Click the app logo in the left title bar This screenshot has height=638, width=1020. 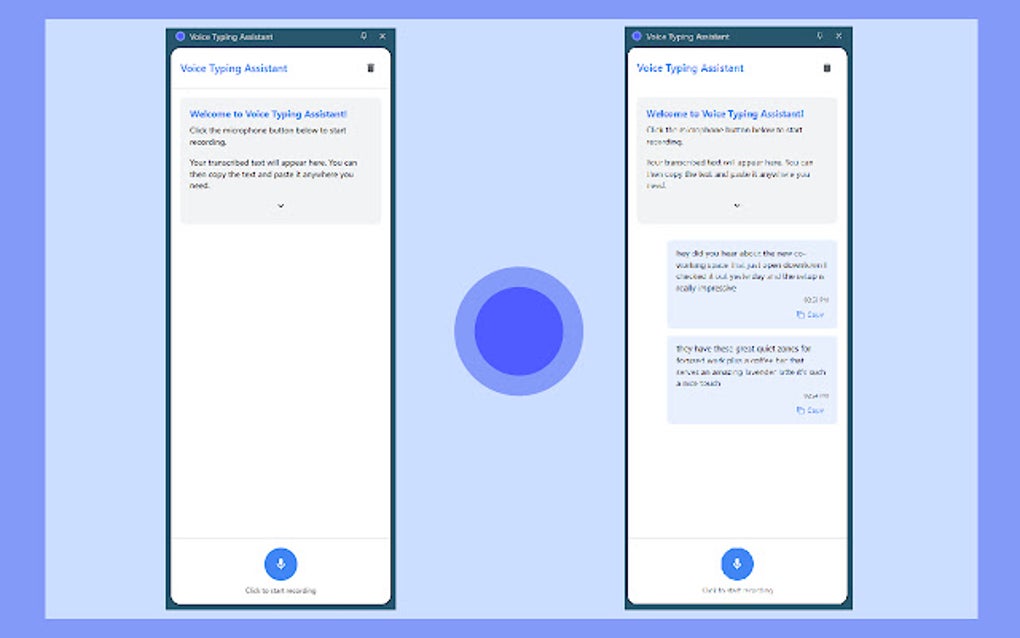coord(180,36)
